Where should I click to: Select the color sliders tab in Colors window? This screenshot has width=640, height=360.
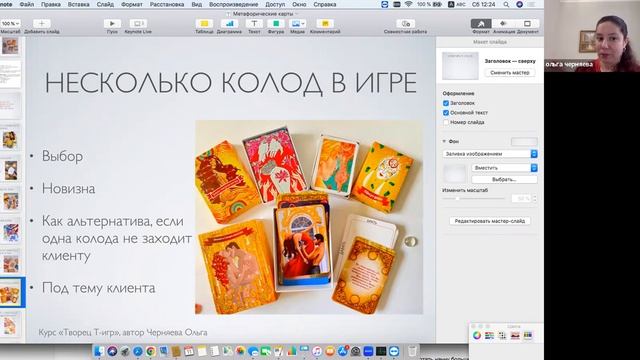point(489,336)
